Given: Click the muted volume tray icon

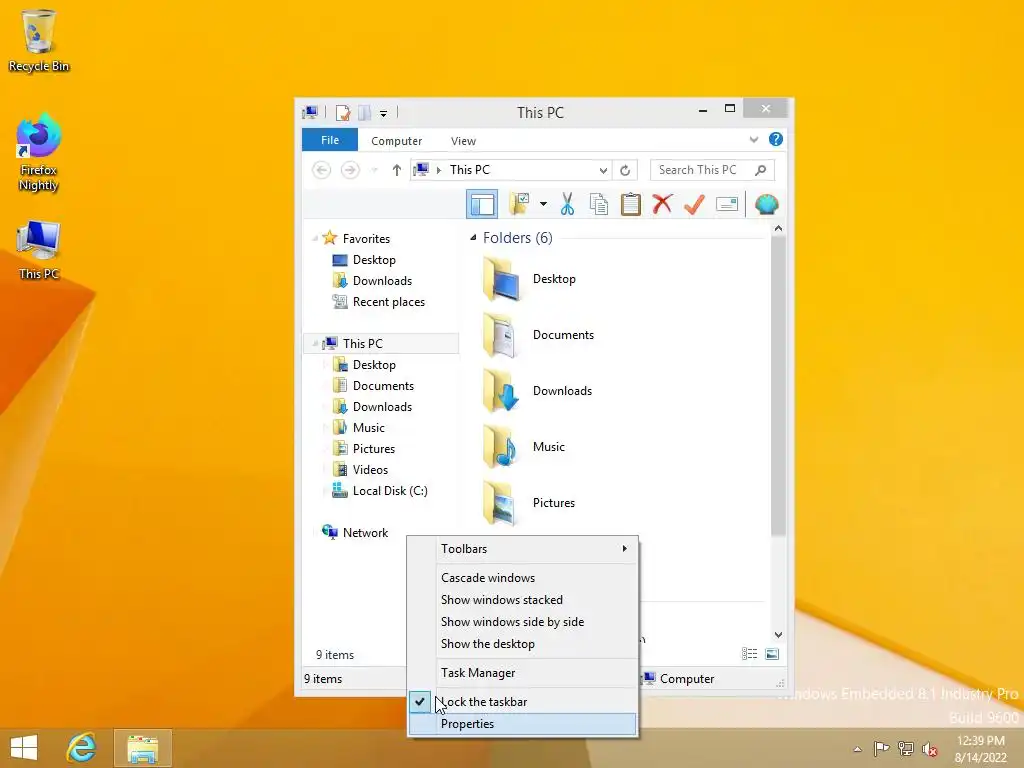Looking at the screenshot, I should (930, 749).
